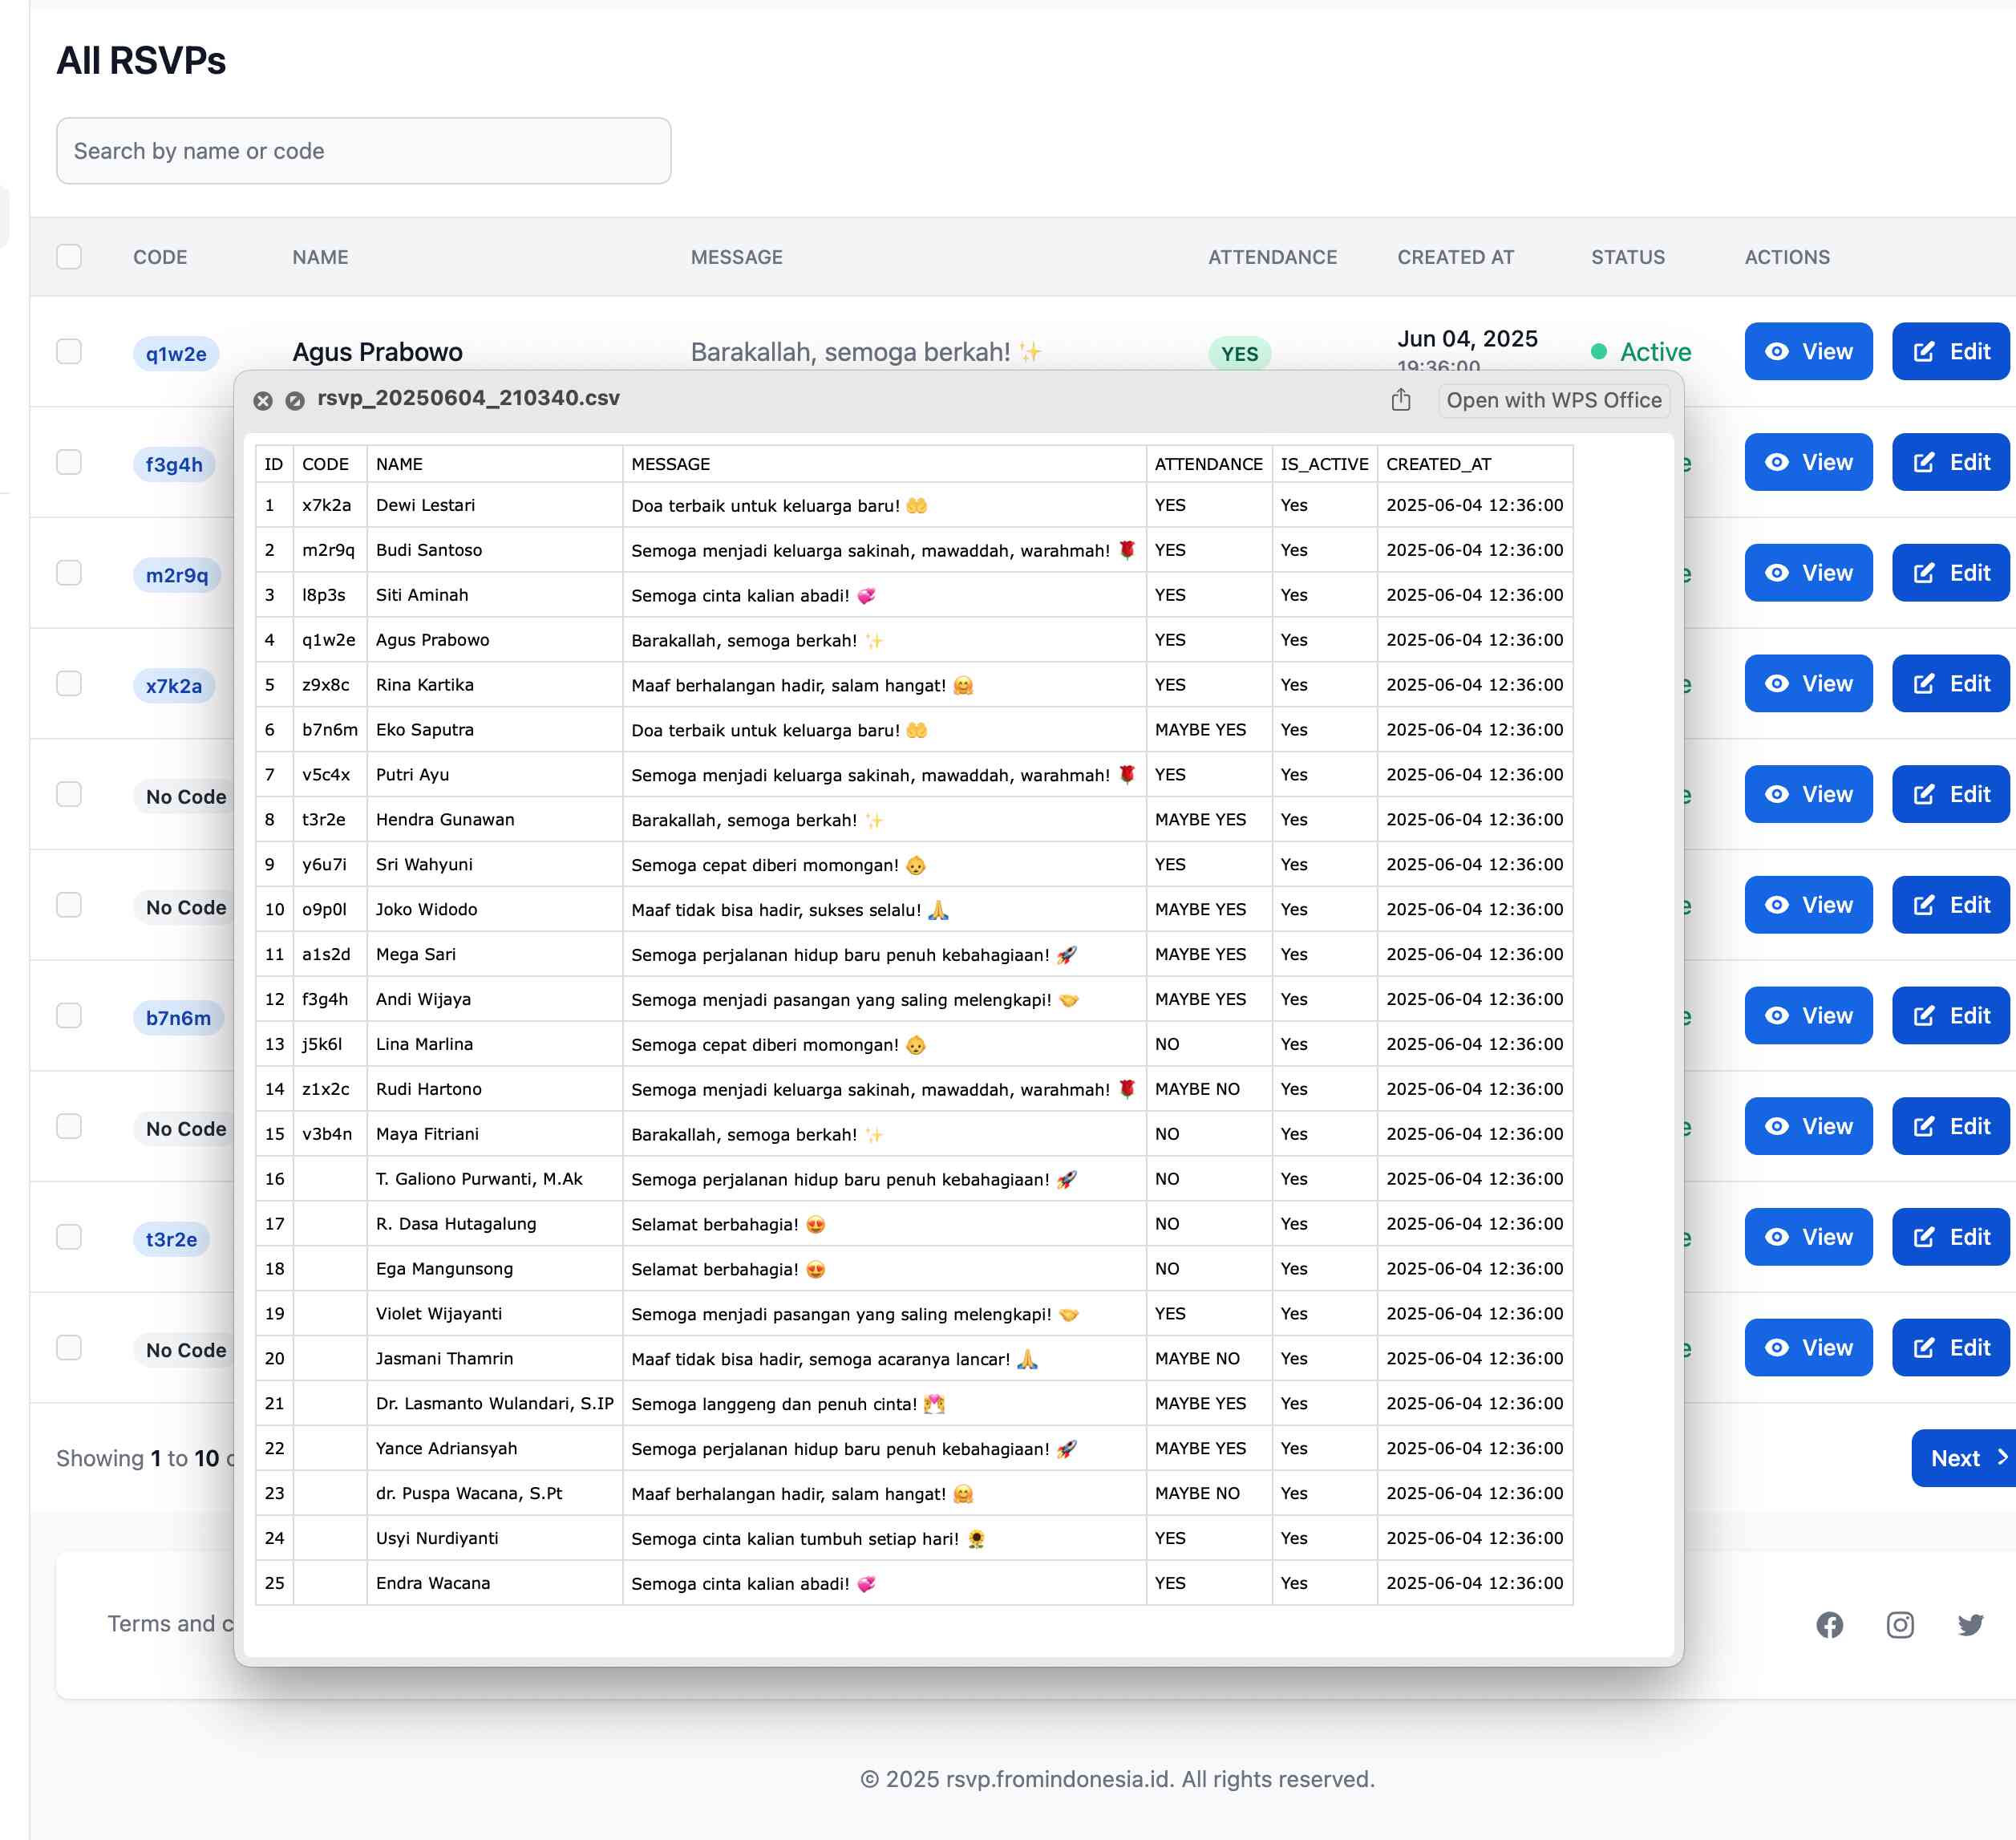Screen dimensions: 2016x1840
Task: Click the CREATED AT column header
Action: (1455, 257)
